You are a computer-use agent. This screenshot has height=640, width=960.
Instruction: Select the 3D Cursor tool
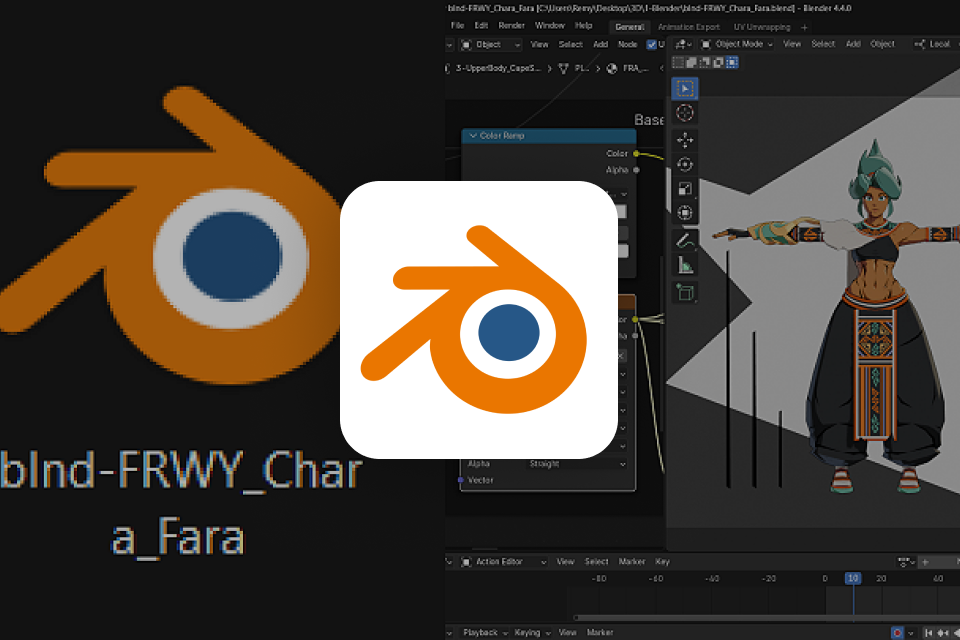pos(684,113)
